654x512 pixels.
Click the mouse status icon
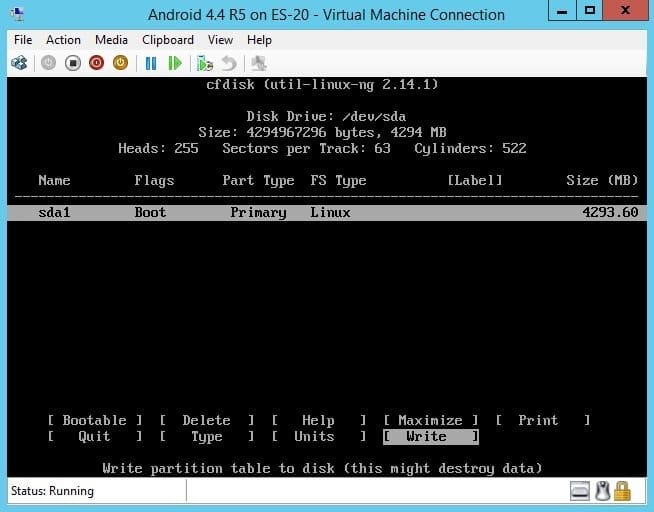tap(602, 491)
